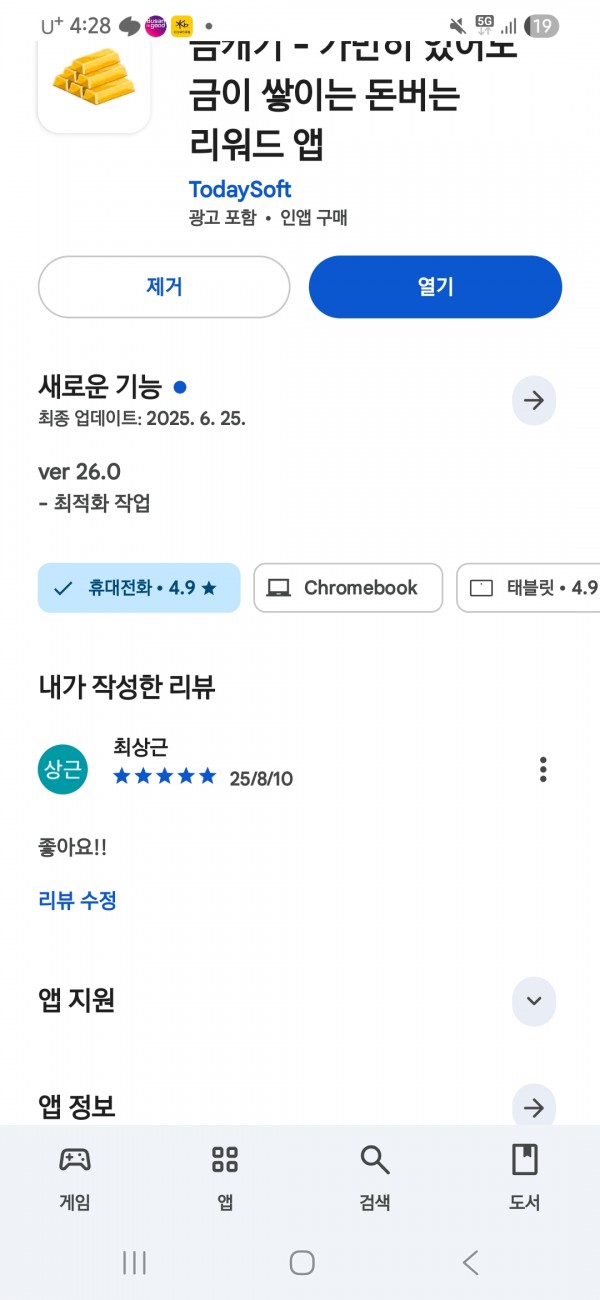This screenshot has width=600, height=1300.
Task: Tap the 제거 uninstall button
Action: 164,287
